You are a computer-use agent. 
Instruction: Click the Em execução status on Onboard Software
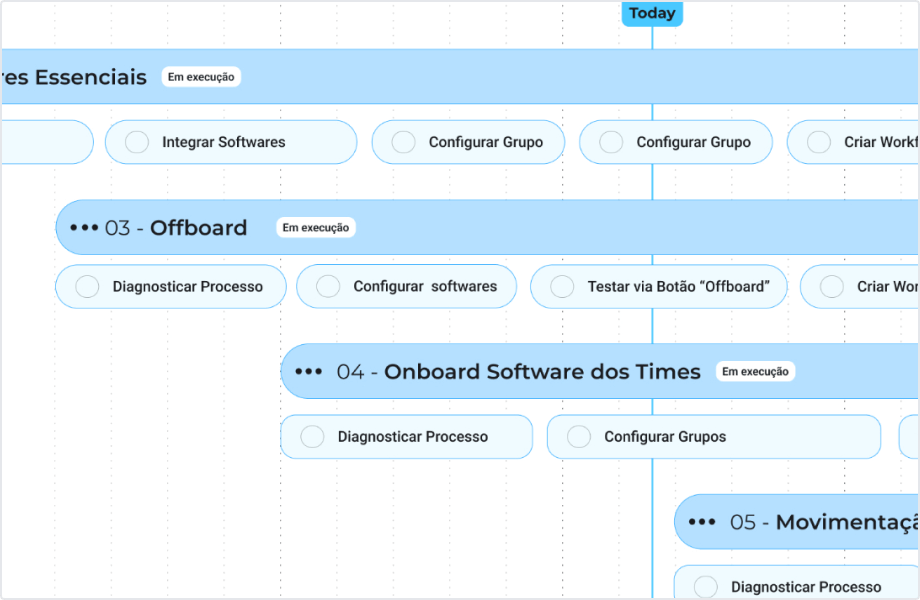755,372
